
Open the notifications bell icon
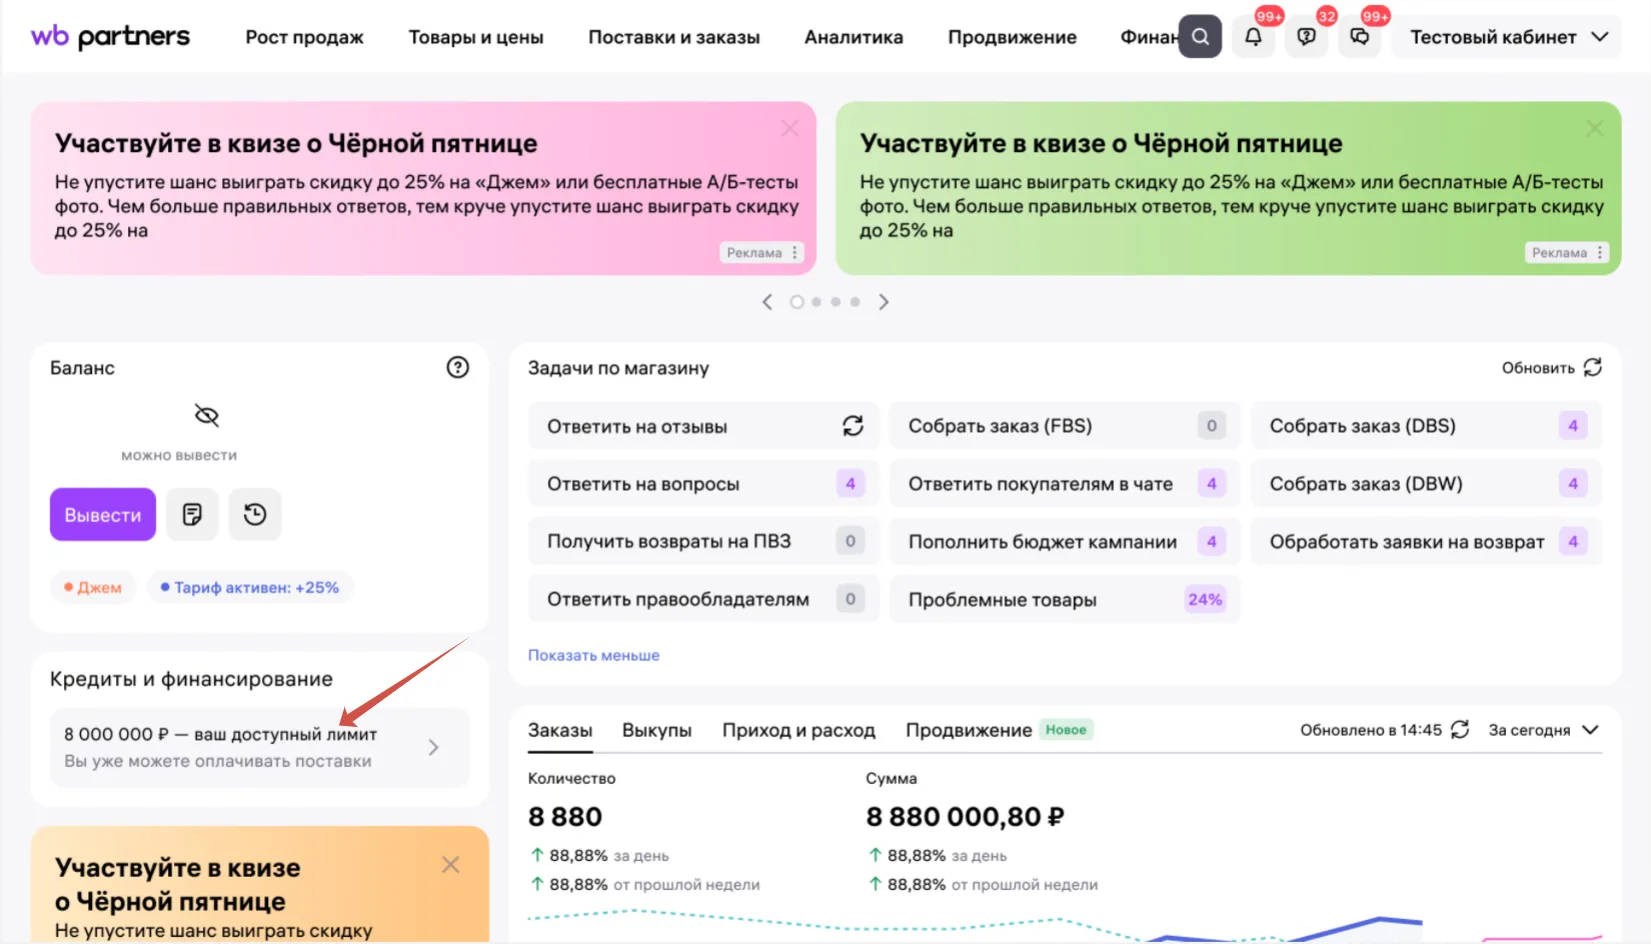coord(1253,37)
